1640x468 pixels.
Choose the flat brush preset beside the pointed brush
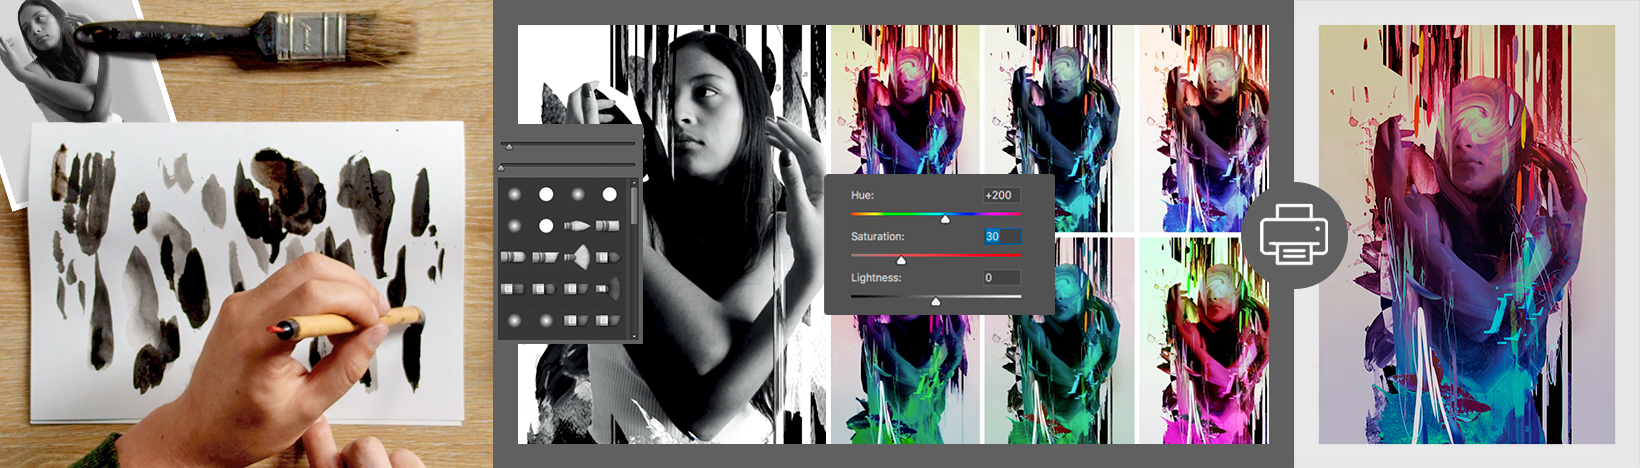pos(608,226)
